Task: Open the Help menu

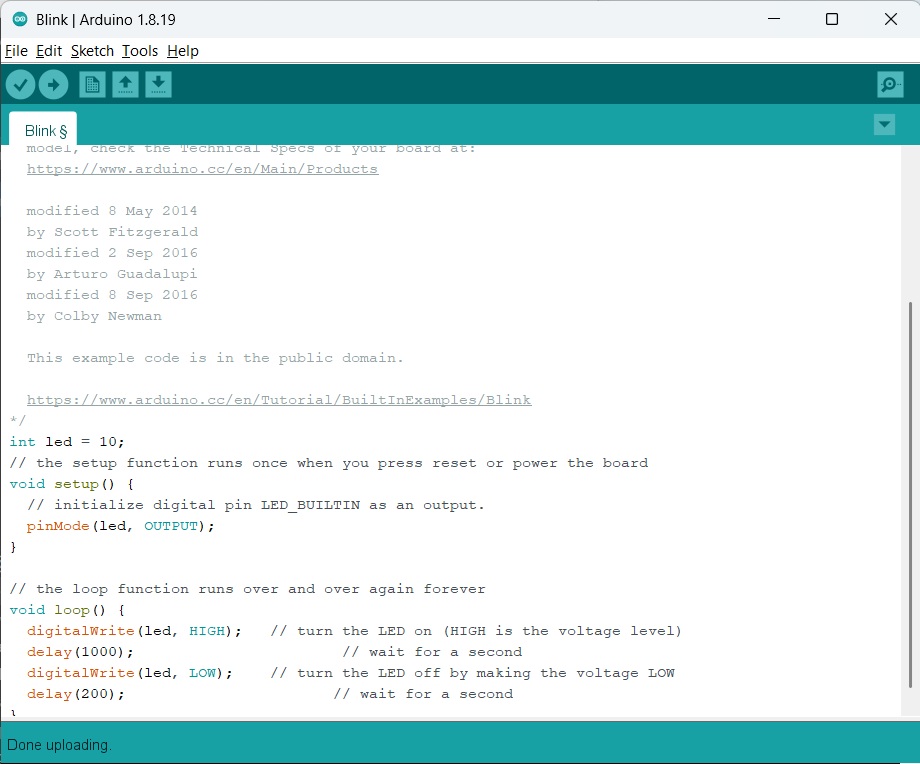Action: pos(182,51)
